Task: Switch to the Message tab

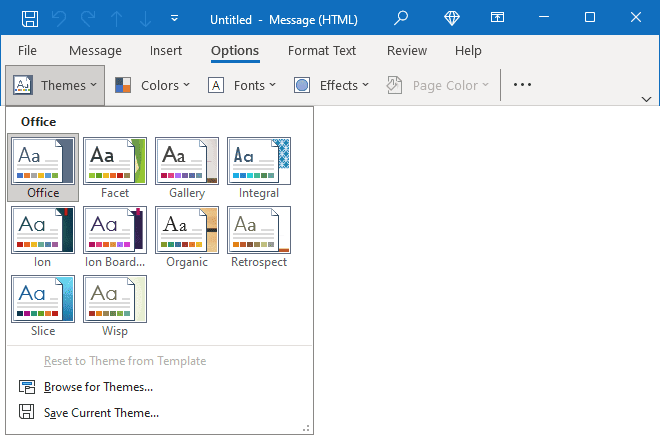Action: [95, 51]
